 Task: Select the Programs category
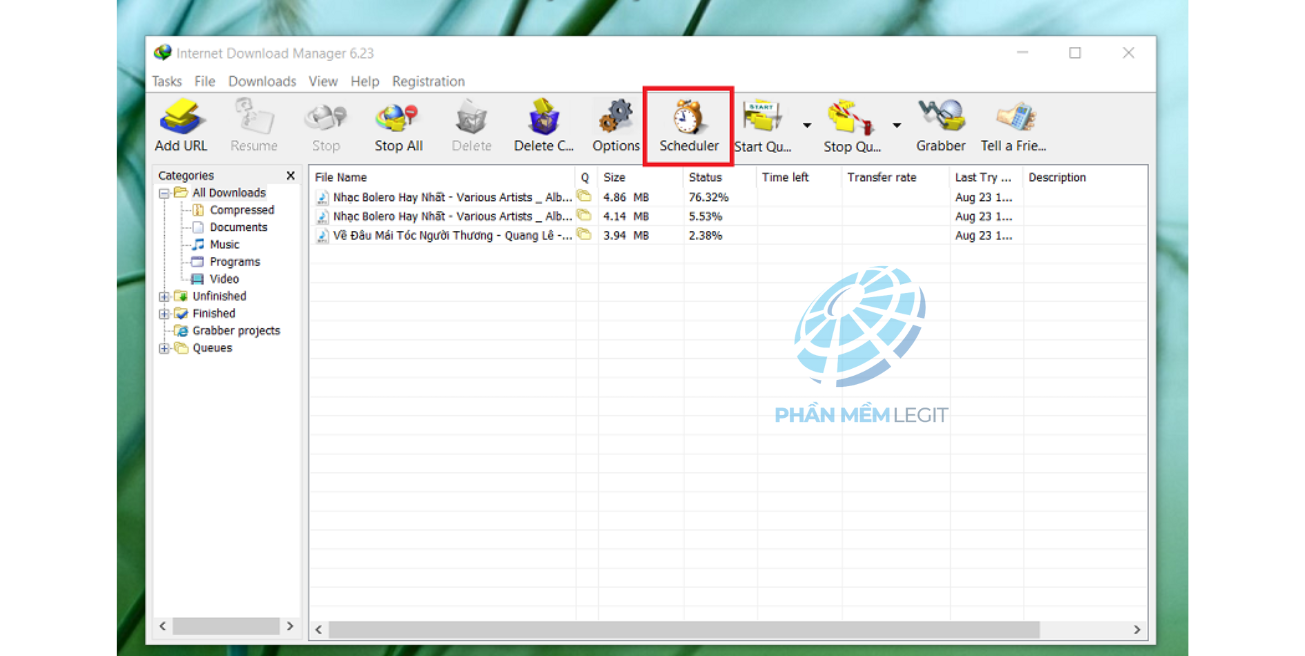point(235,262)
